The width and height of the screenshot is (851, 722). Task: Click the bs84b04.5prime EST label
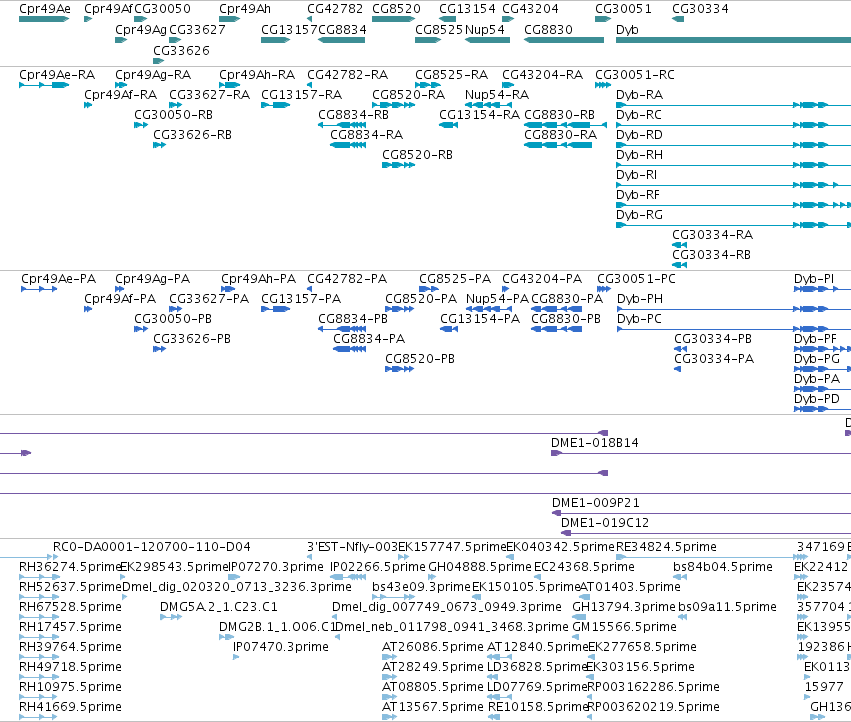pyautogui.click(x=722, y=567)
